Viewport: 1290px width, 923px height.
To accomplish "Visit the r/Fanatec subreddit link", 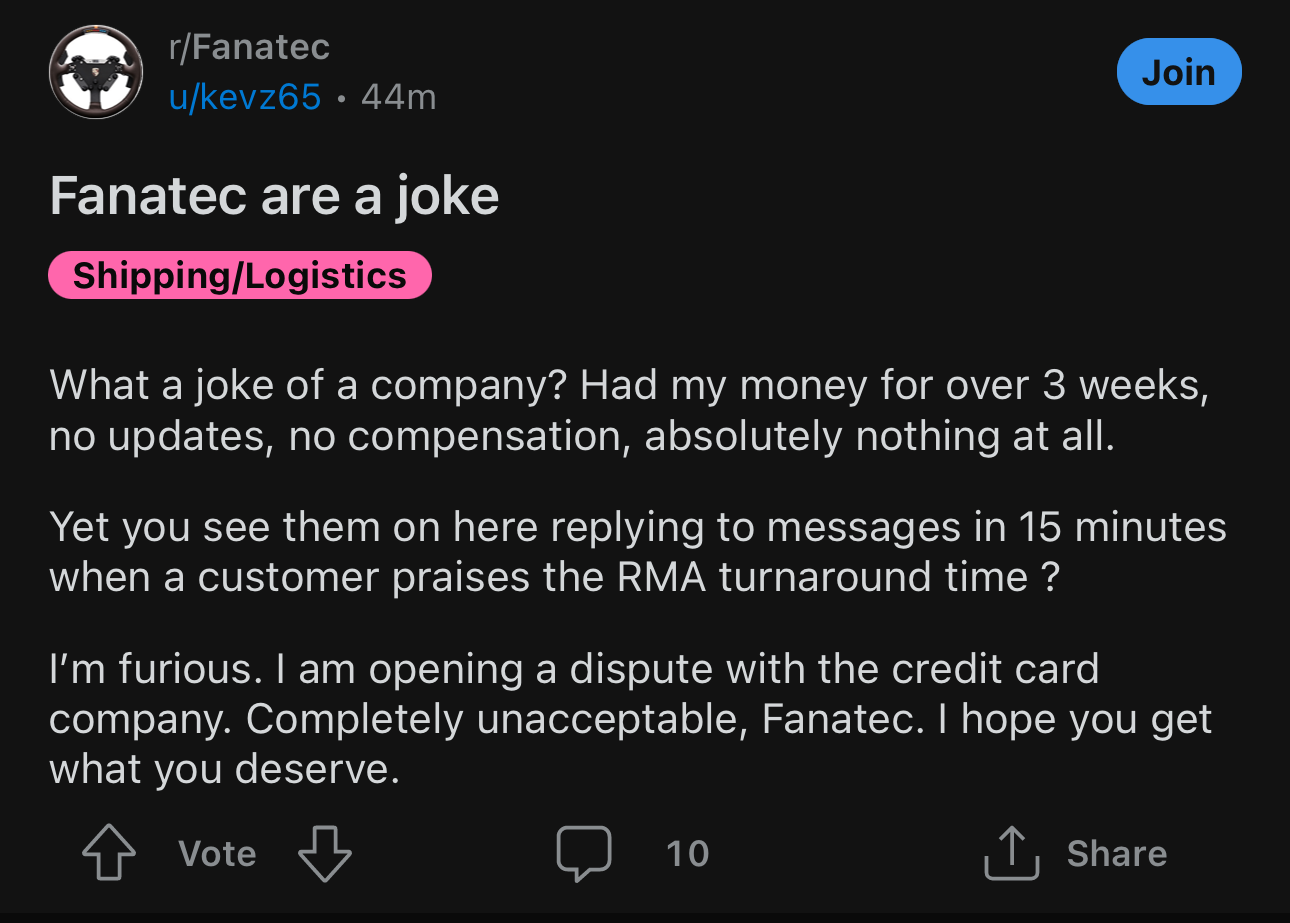I will click(249, 46).
